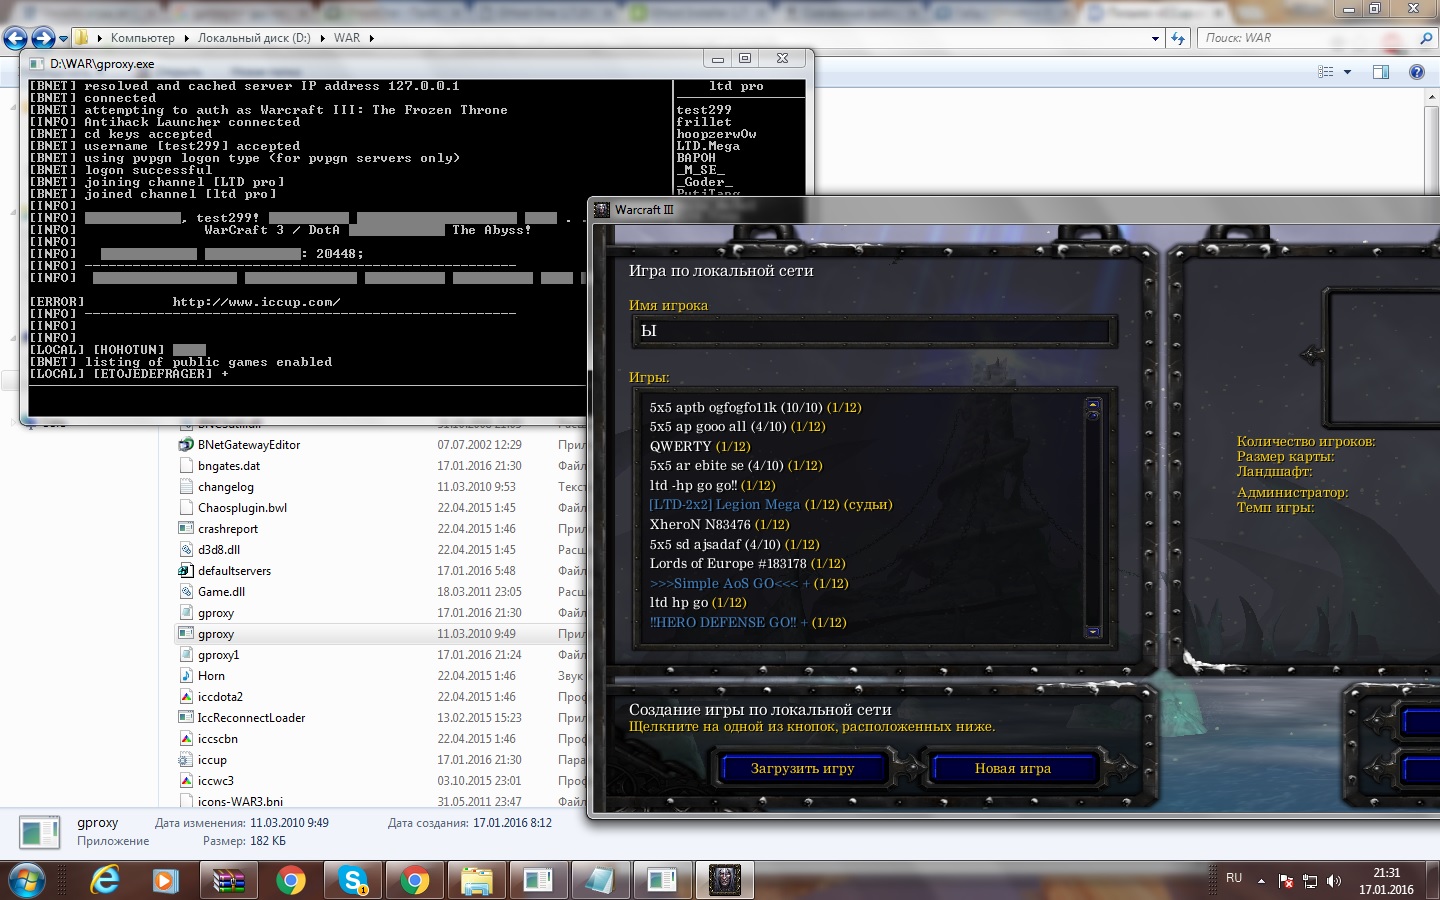Open the view options dropdown arrow

click(x=1347, y=72)
